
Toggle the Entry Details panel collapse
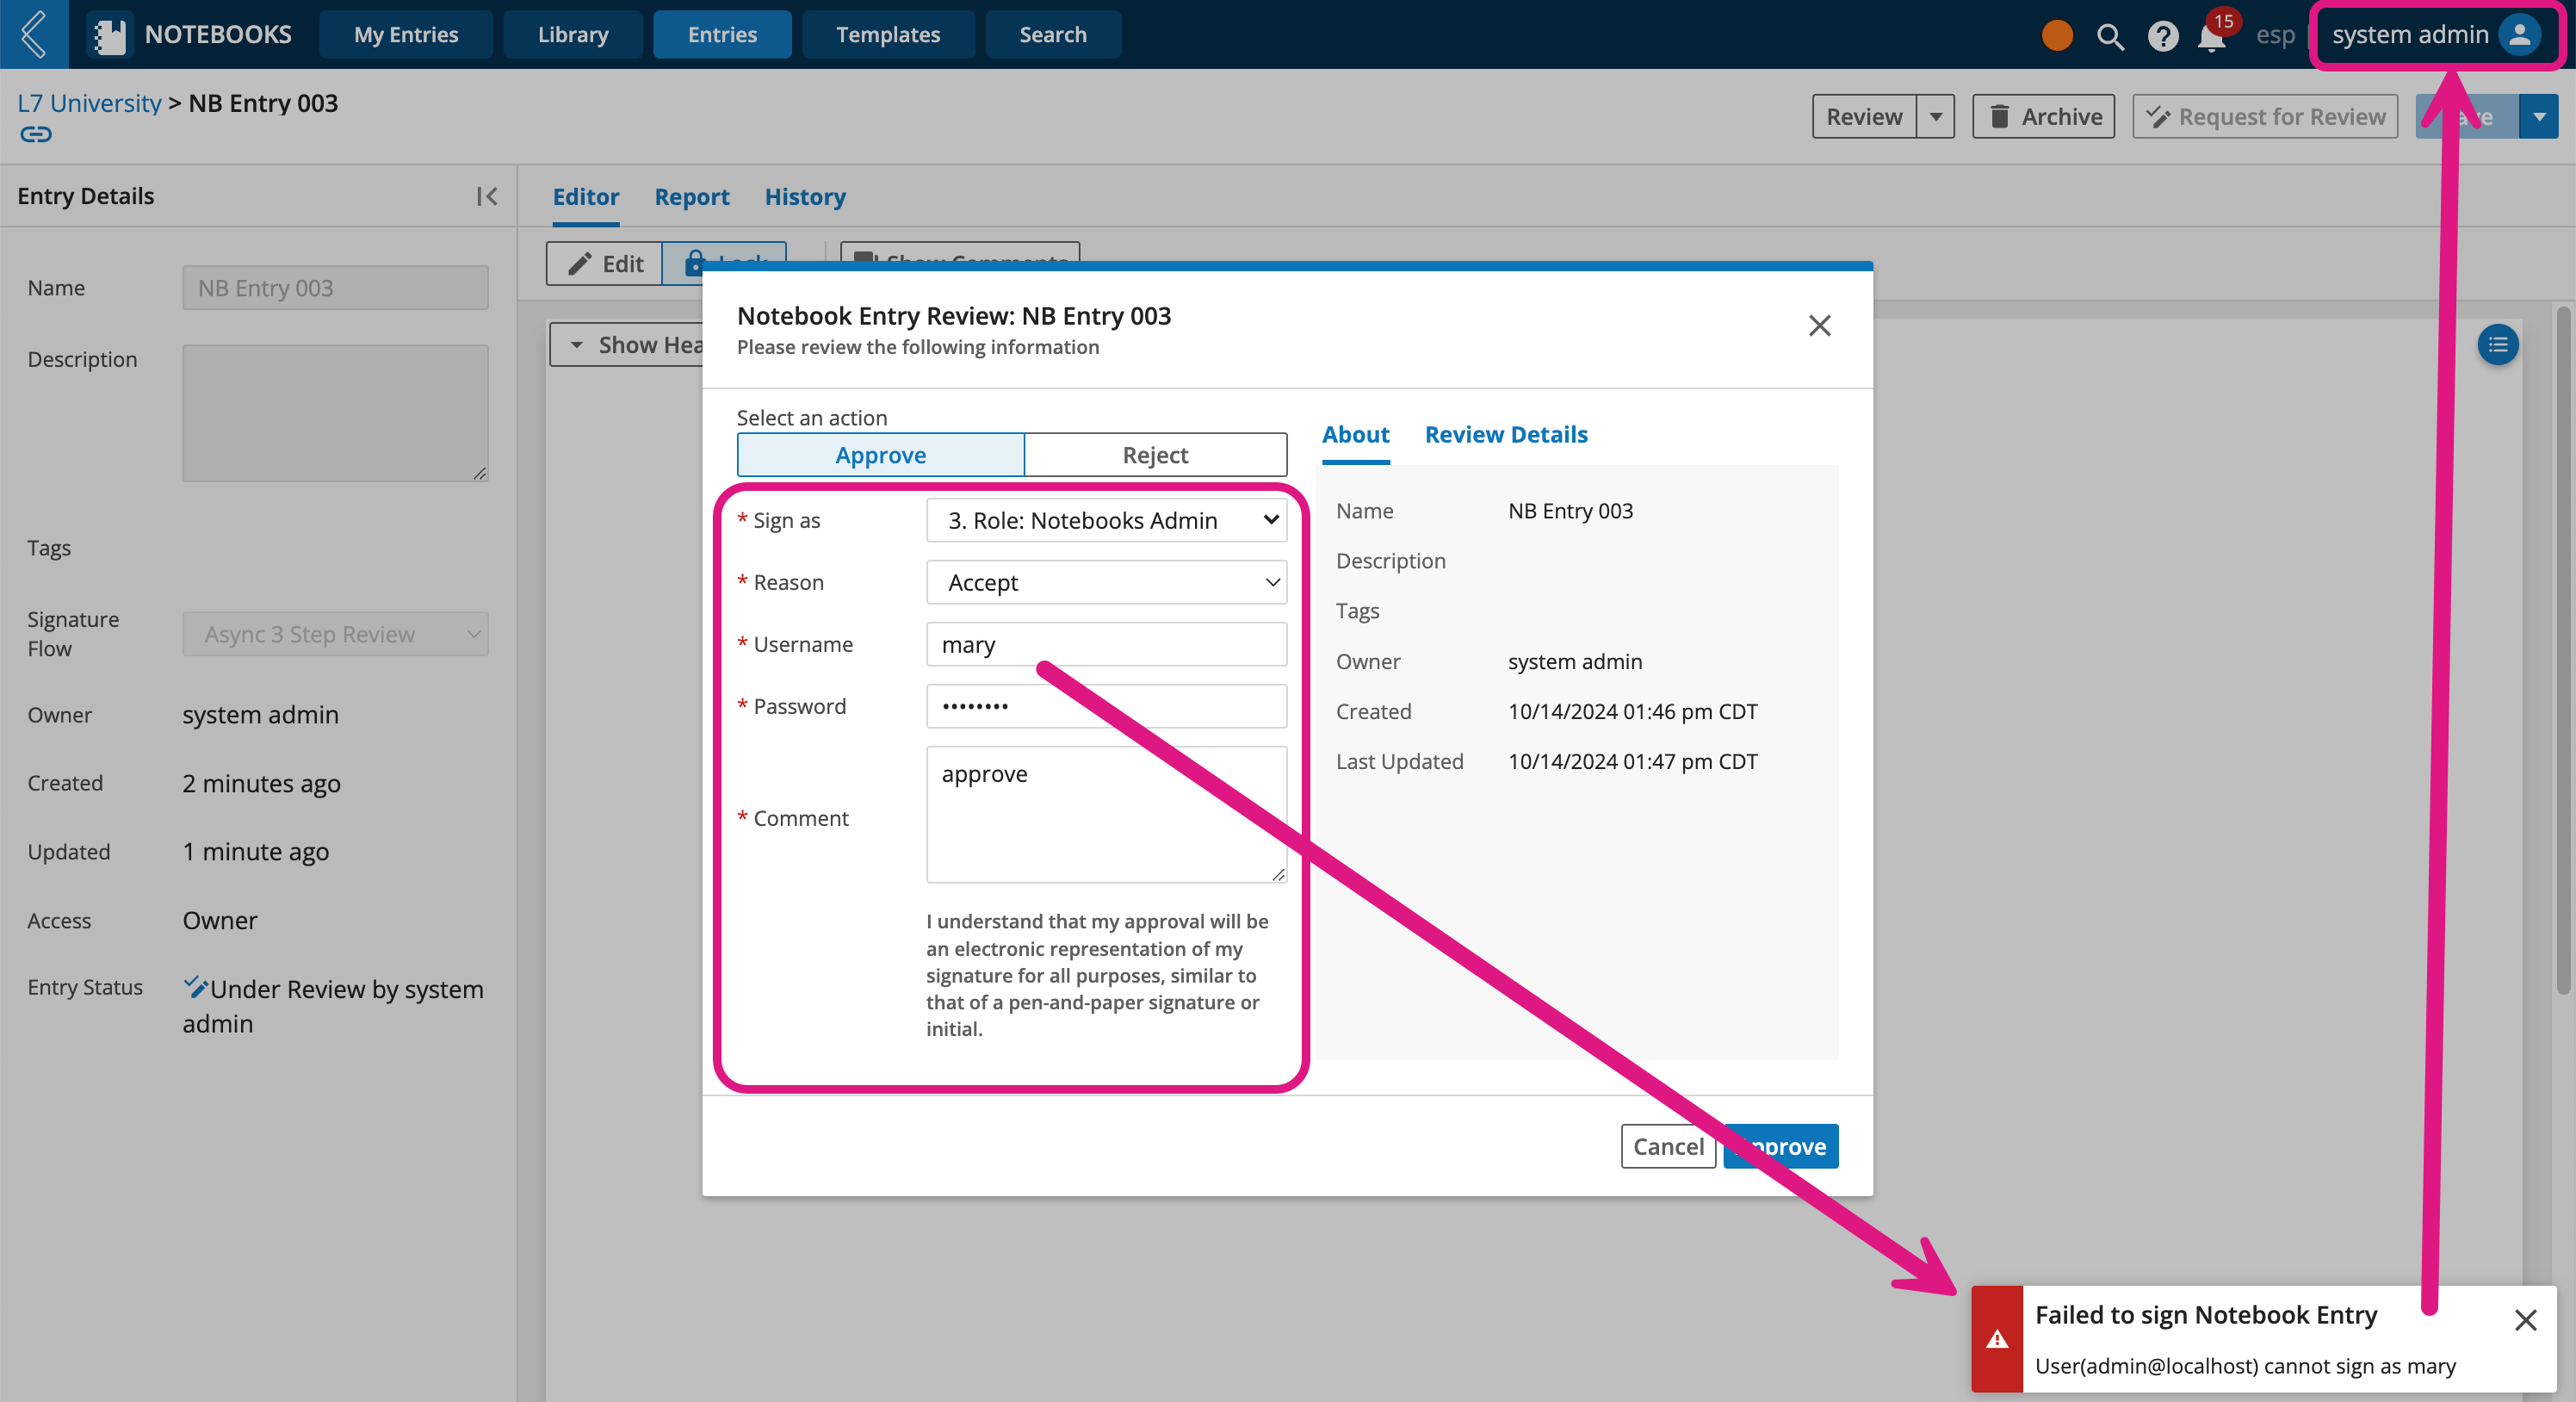pyautogui.click(x=488, y=194)
